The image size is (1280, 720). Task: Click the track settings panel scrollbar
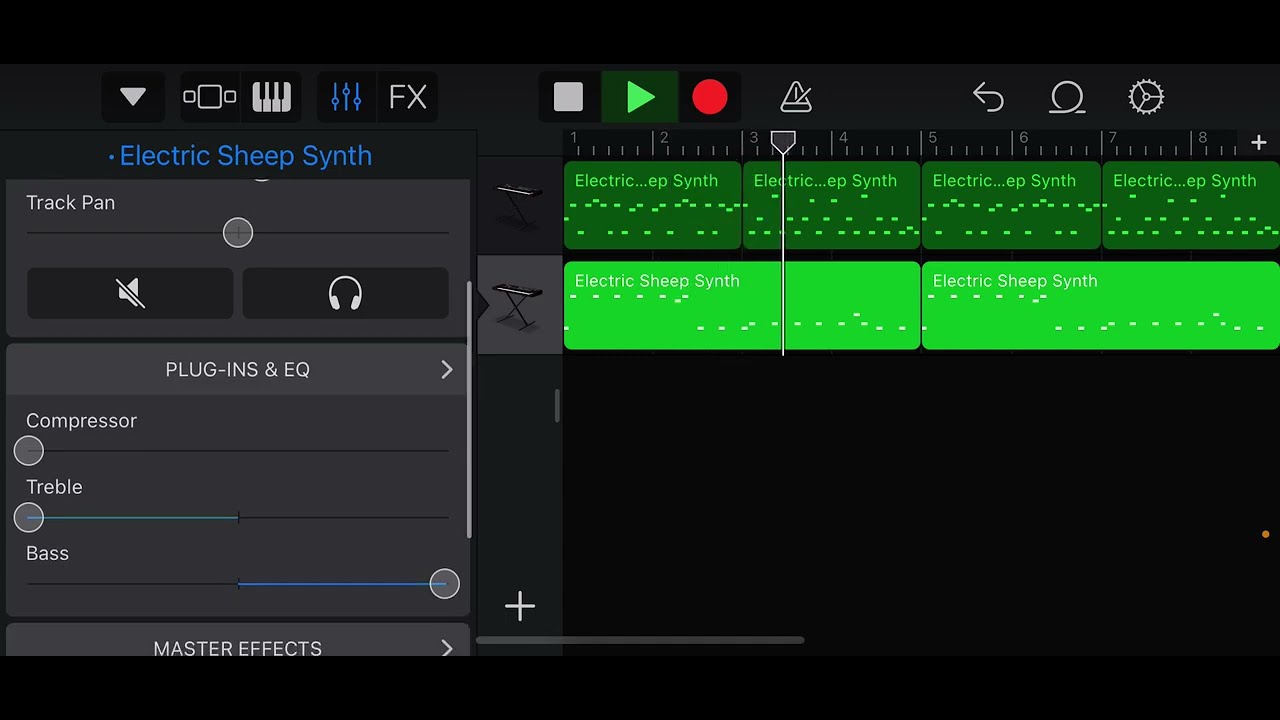click(x=469, y=410)
